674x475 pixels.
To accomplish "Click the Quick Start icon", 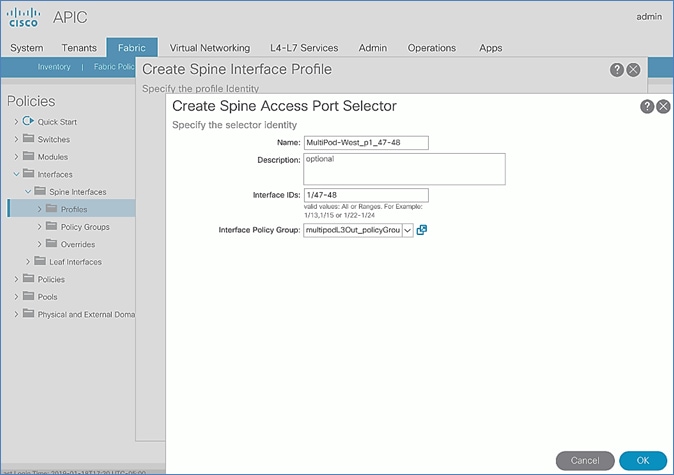I will point(28,121).
